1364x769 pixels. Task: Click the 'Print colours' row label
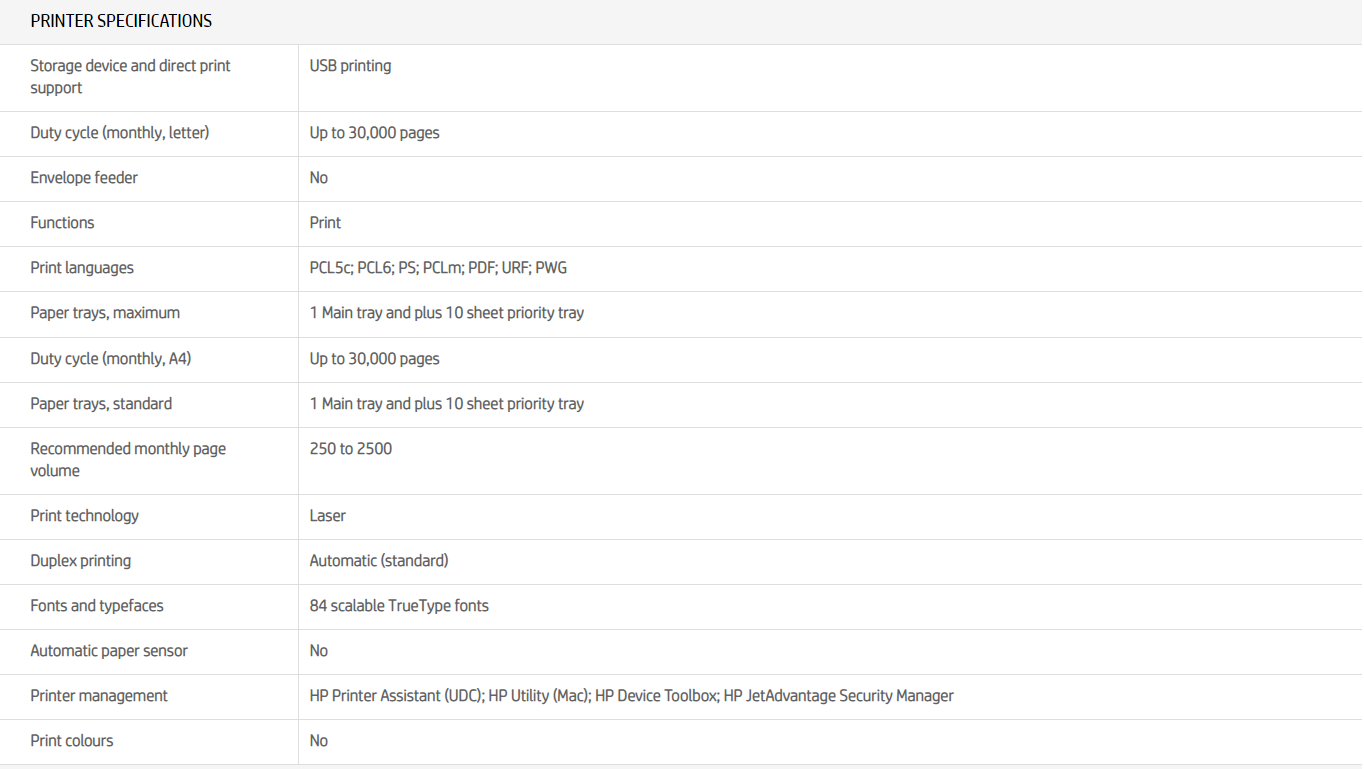click(72, 741)
